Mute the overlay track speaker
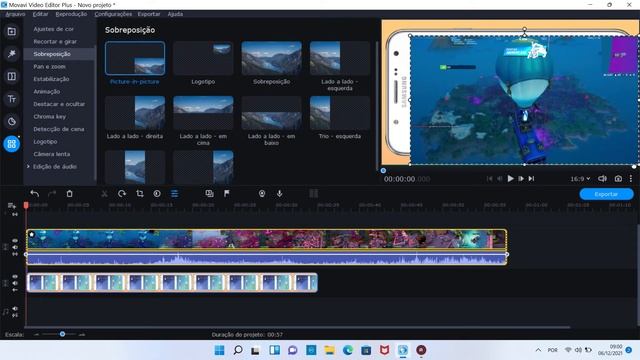The image size is (640, 360). (x=15, y=283)
